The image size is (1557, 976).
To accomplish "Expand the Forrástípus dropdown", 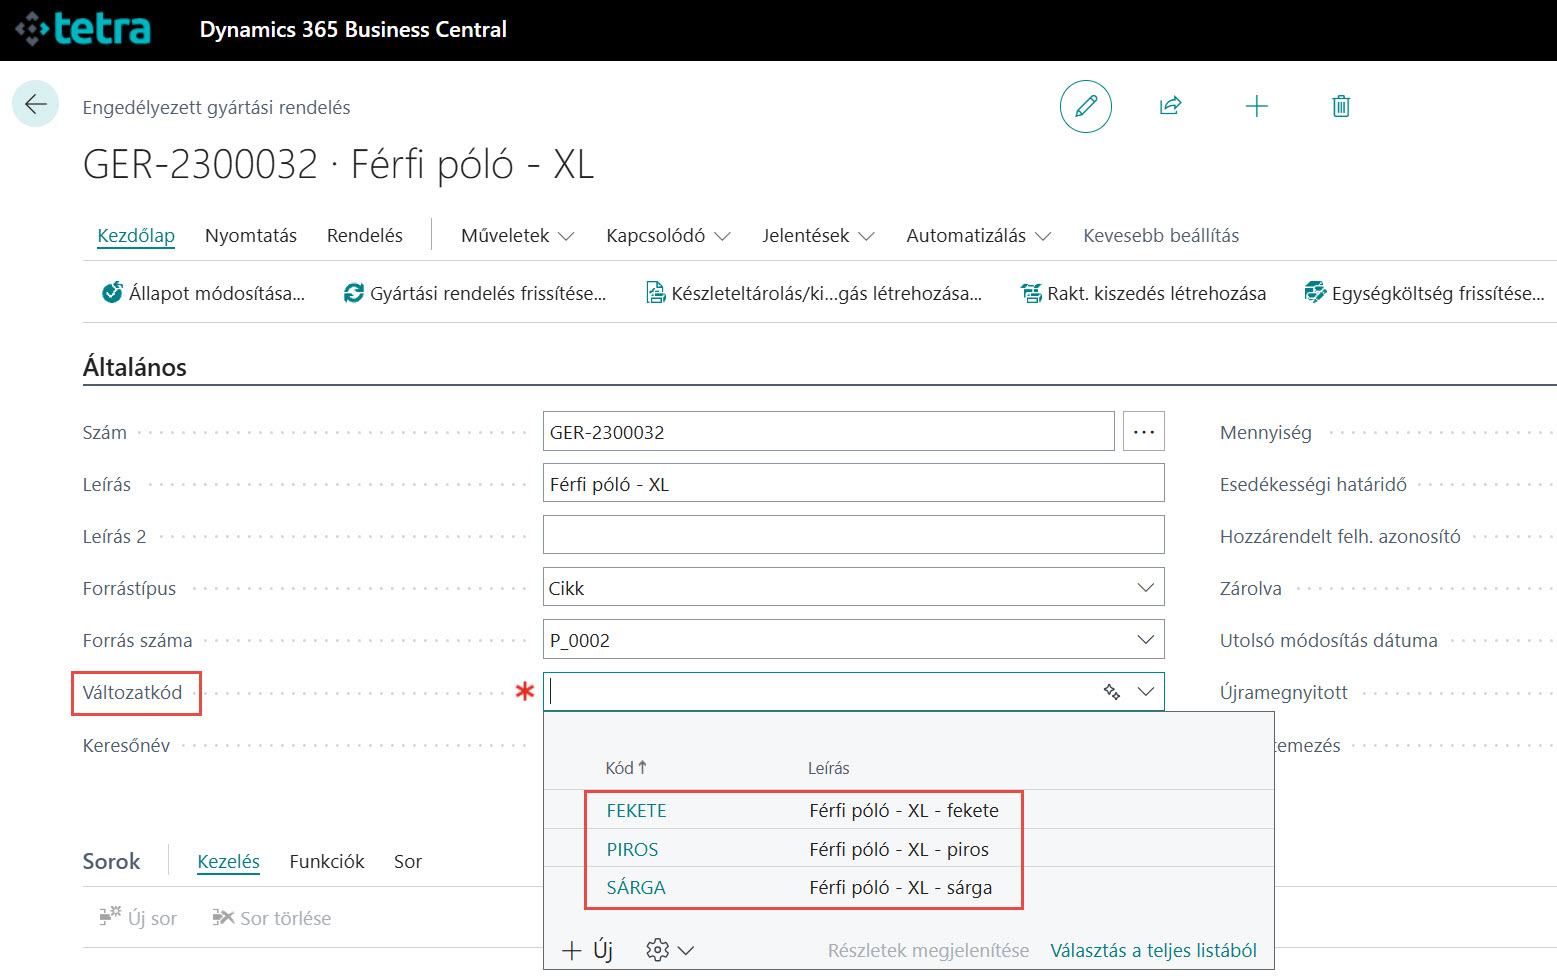I will pos(1145,588).
